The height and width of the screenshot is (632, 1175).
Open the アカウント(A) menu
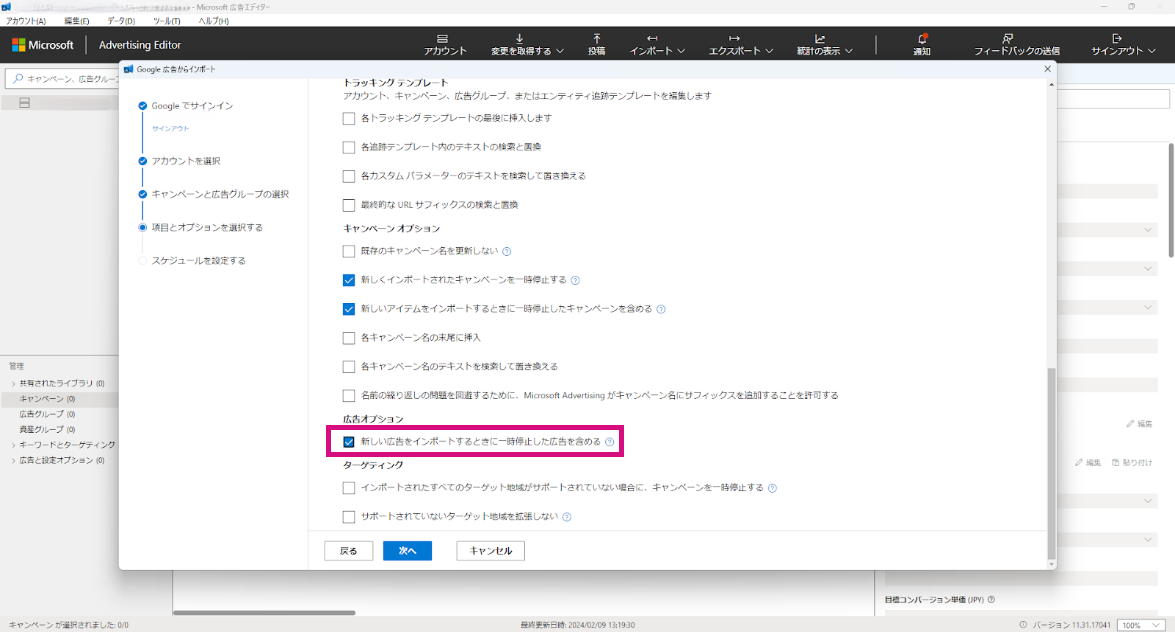tap(26, 21)
